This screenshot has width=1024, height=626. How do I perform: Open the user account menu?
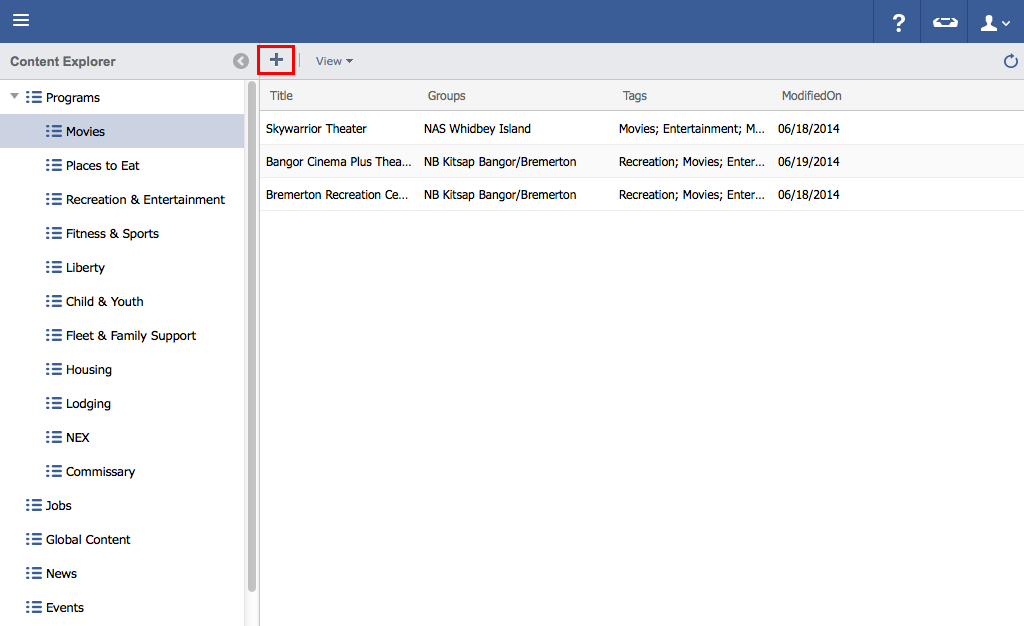tap(995, 22)
